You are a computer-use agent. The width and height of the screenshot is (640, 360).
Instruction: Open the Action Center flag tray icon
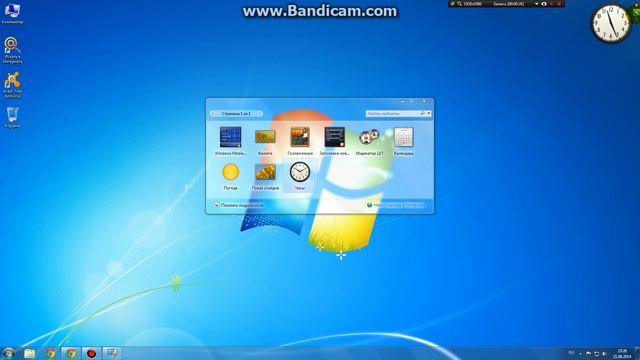point(588,353)
